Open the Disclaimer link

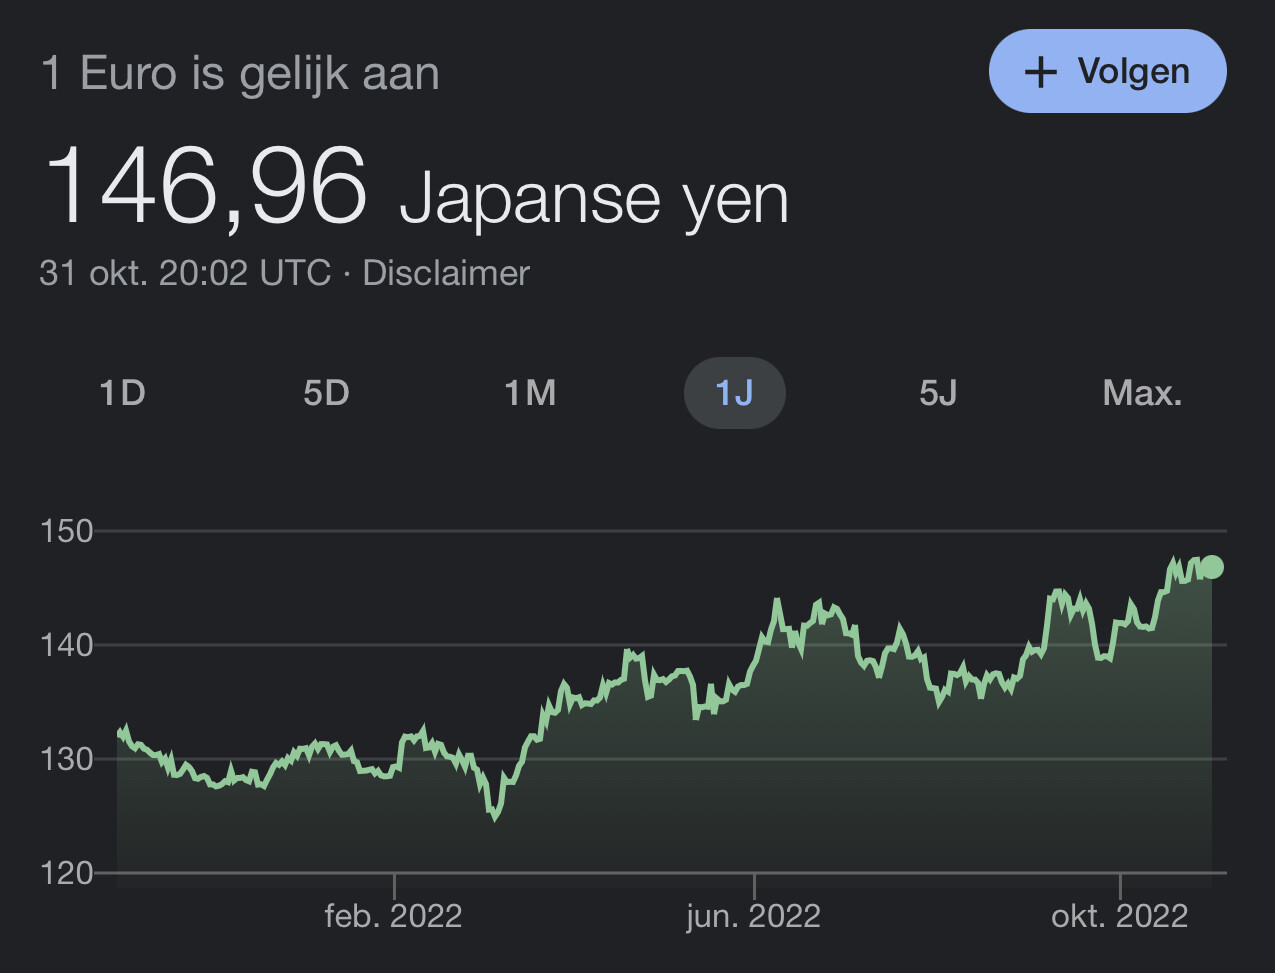point(446,273)
